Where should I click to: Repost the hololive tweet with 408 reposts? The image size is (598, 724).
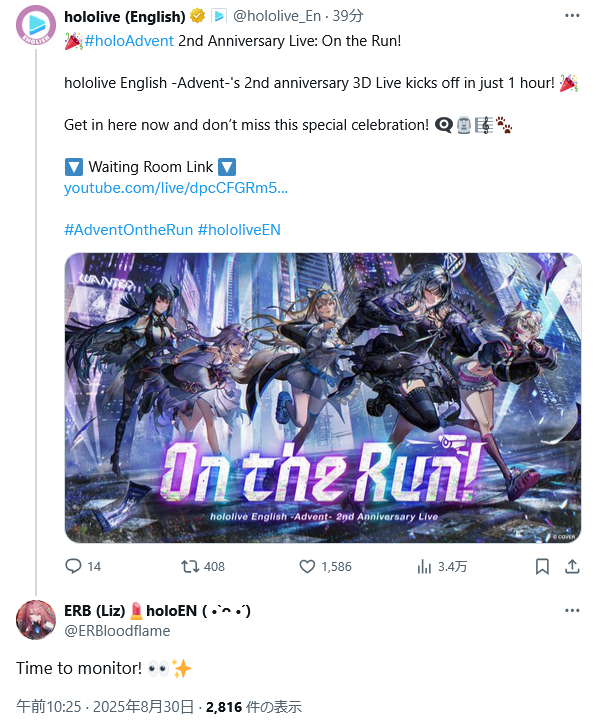[190, 566]
